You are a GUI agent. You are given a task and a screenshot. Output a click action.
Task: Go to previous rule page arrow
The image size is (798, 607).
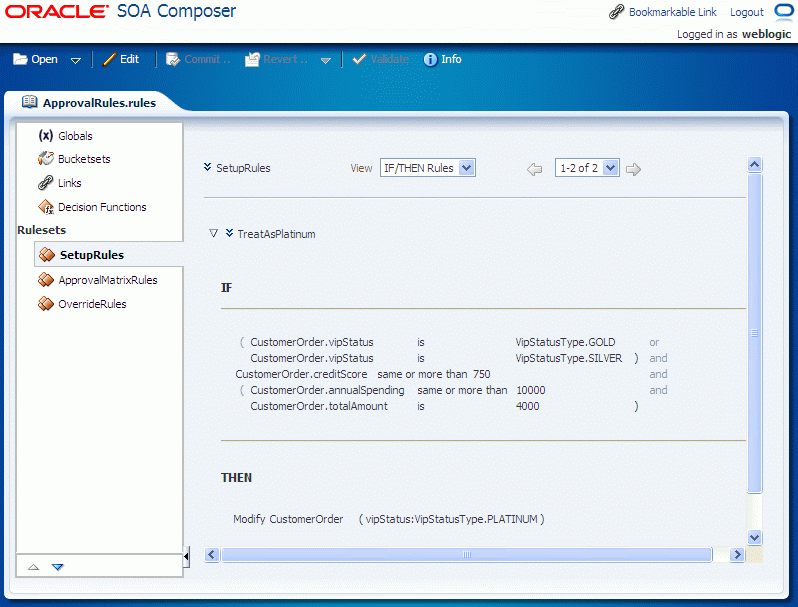(534, 169)
